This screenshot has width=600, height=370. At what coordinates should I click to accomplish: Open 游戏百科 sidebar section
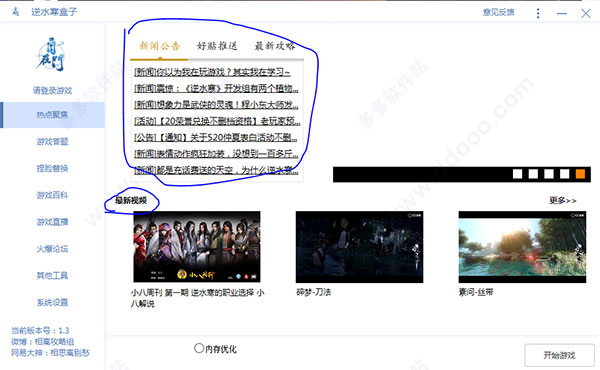52,195
